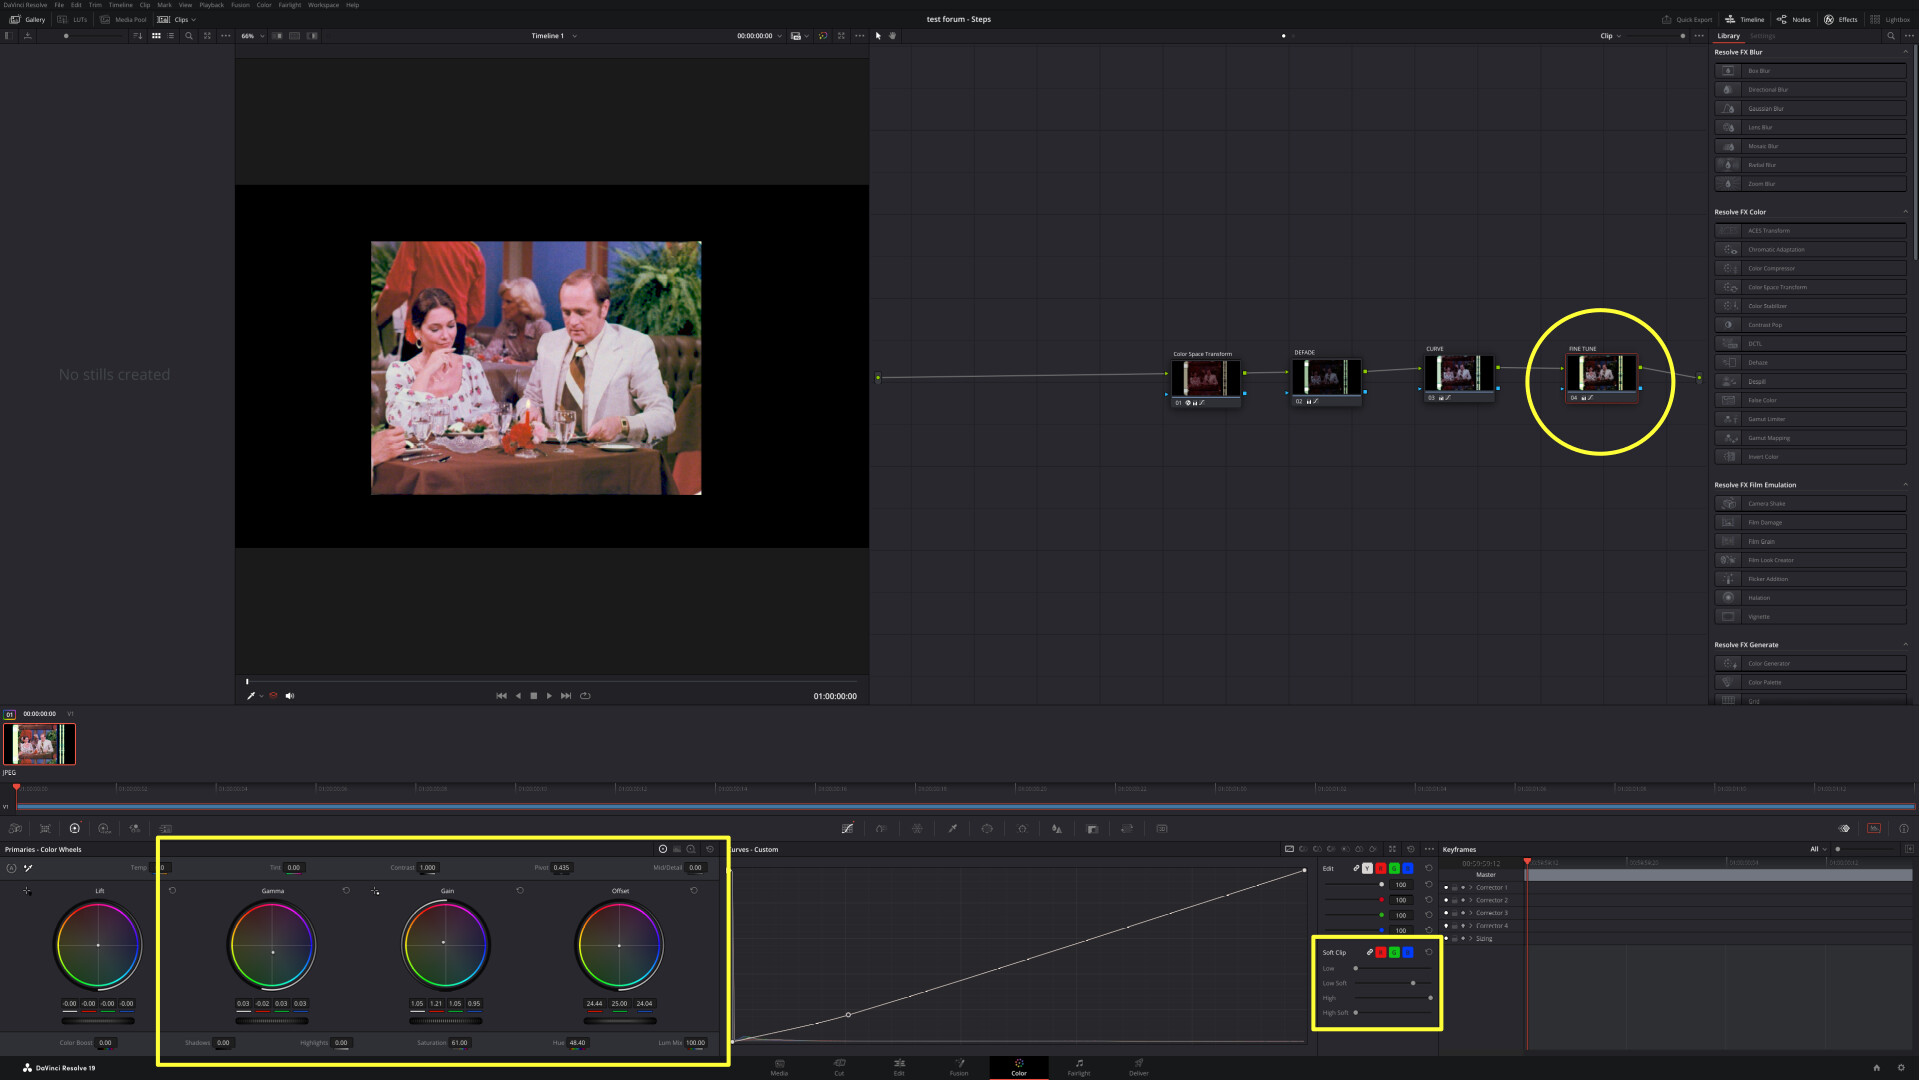
Task: Open the Gallery panel button
Action: pyautogui.click(x=27, y=19)
